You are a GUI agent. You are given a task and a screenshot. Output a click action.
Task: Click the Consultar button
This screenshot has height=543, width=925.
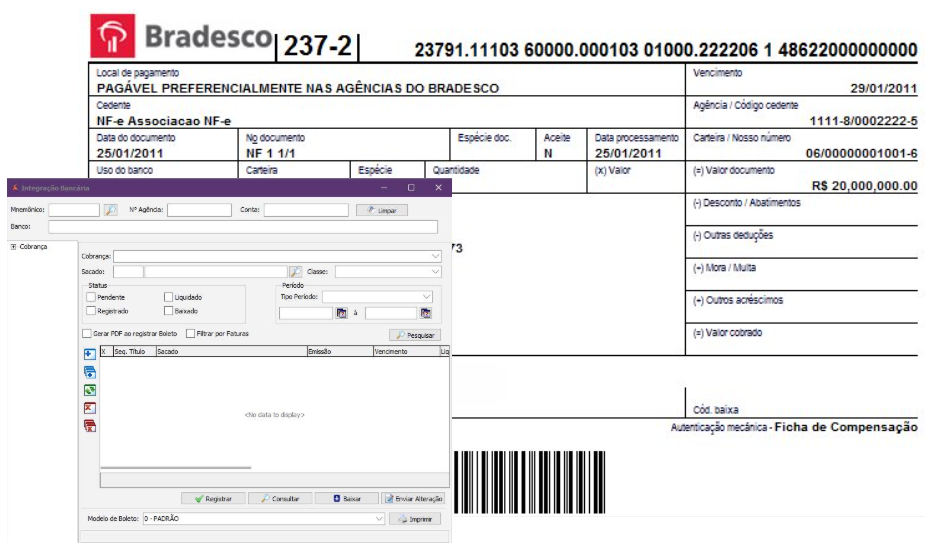281,499
